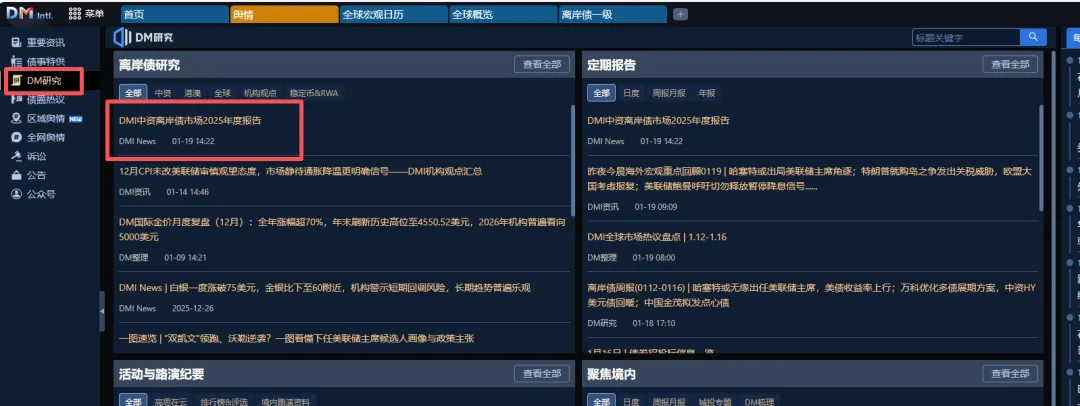Click the 01-19 08:00 timestamp

(654, 258)
